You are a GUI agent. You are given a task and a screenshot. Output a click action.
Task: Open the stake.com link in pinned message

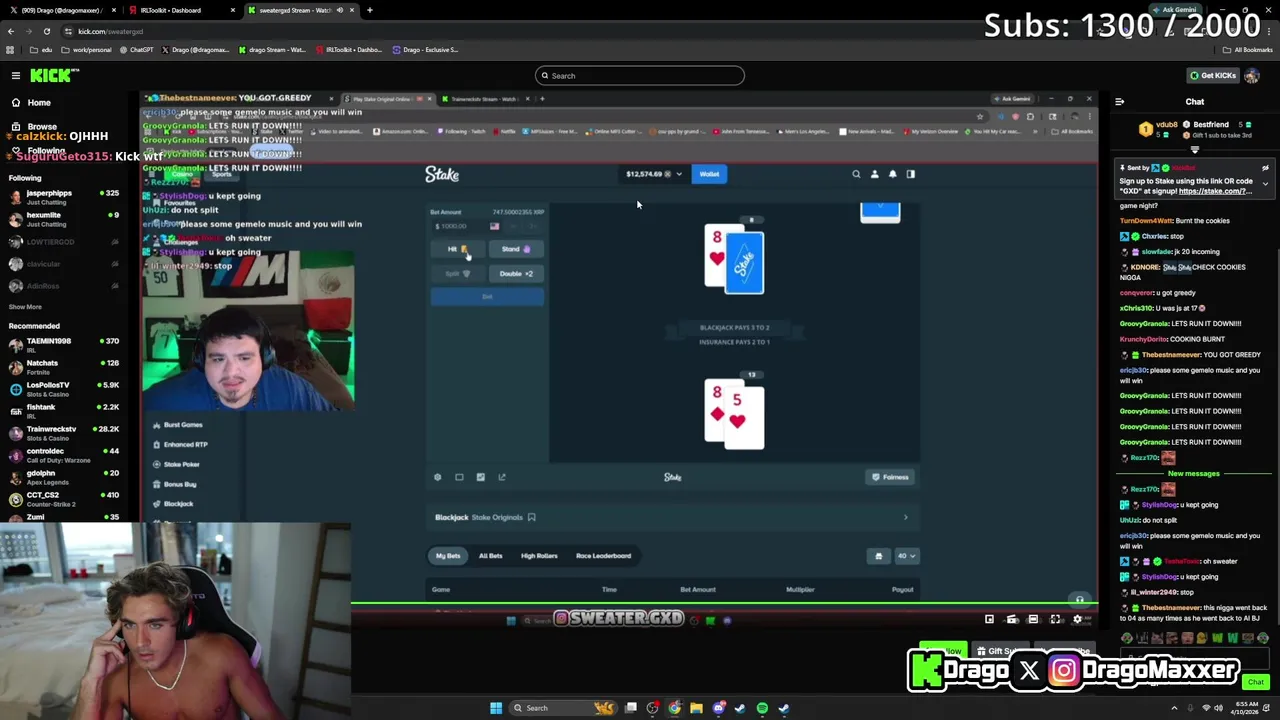tap(1214, 191)
